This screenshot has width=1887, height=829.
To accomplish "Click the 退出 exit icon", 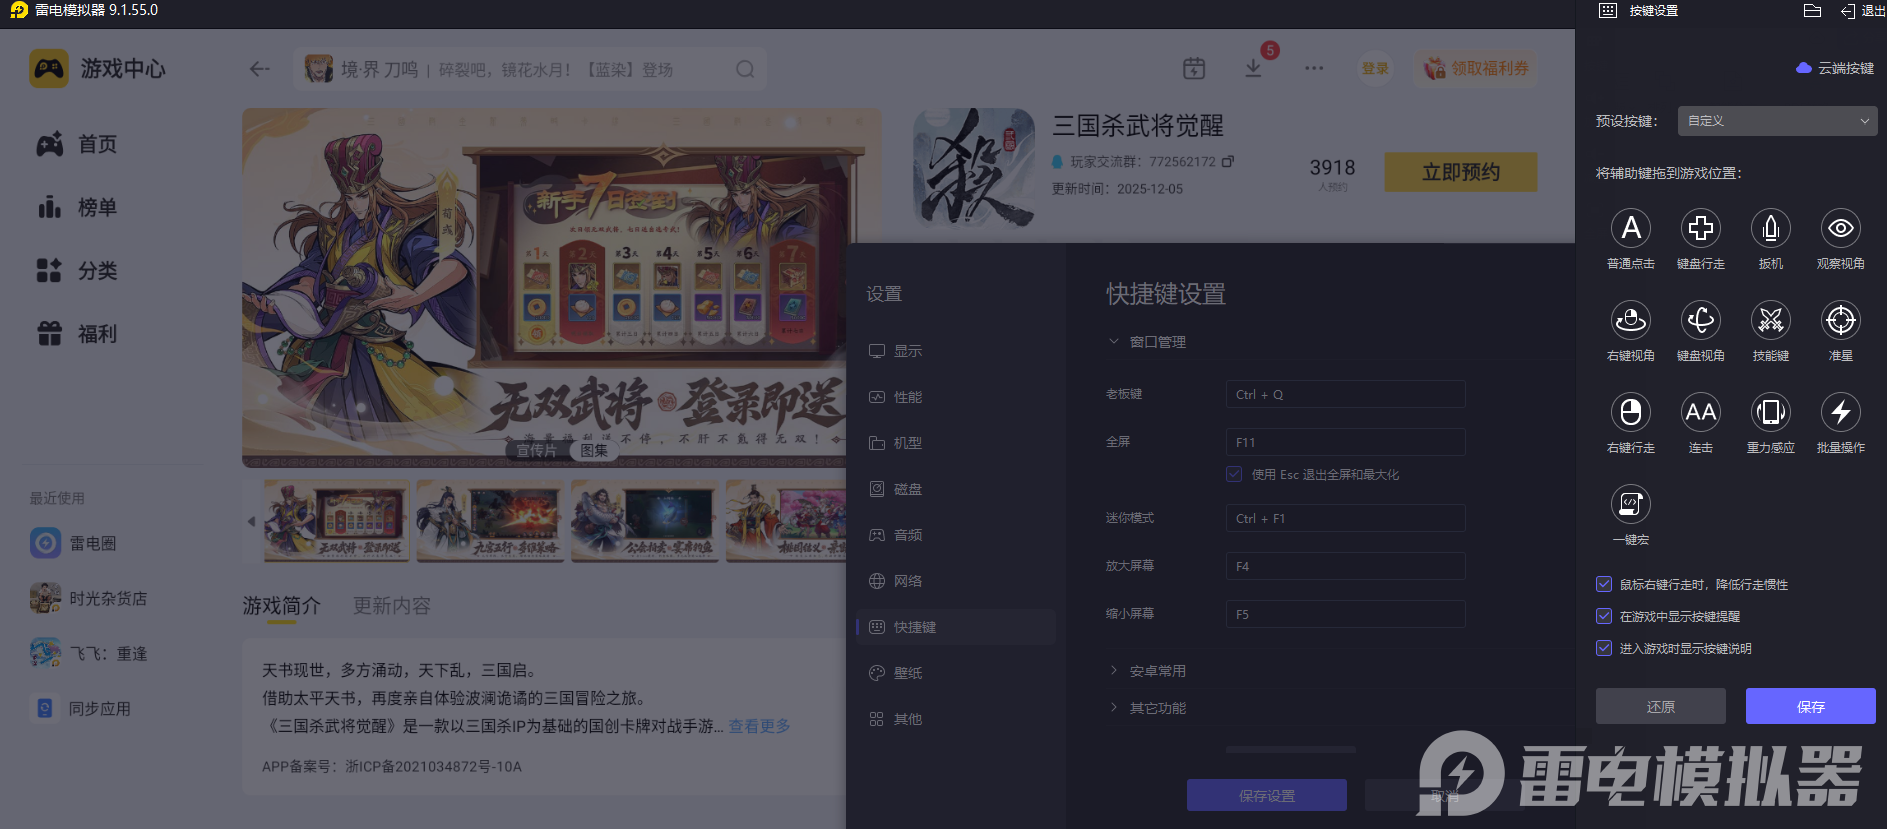I will point(1848,11).
